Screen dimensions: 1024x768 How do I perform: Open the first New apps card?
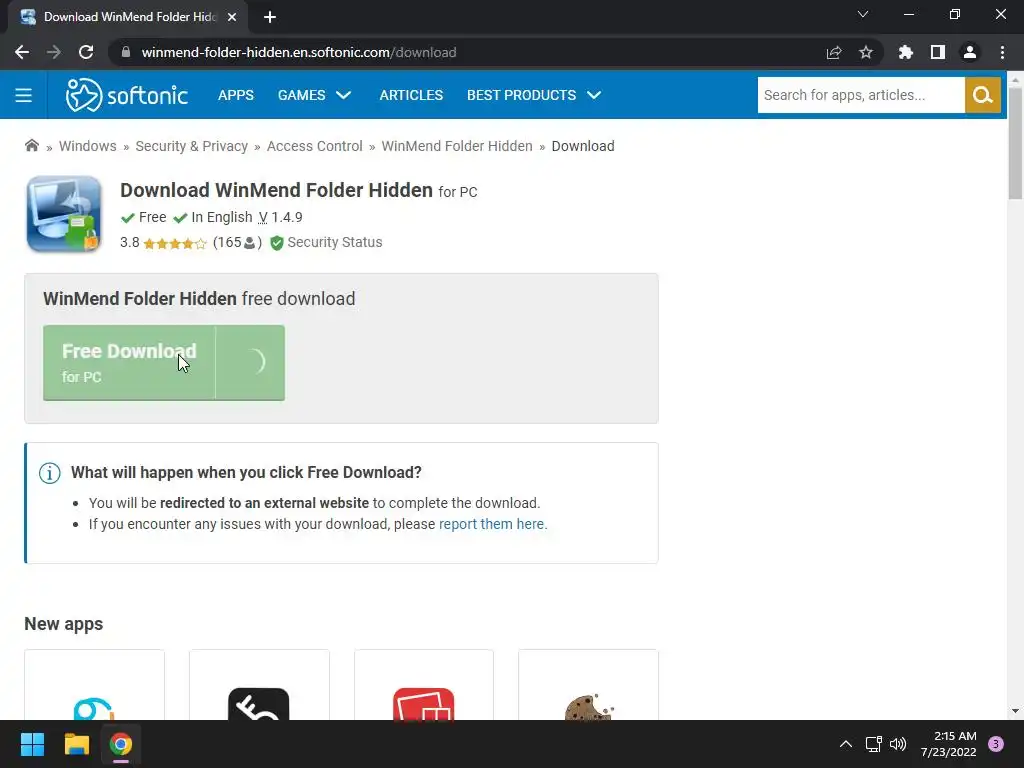95,685
